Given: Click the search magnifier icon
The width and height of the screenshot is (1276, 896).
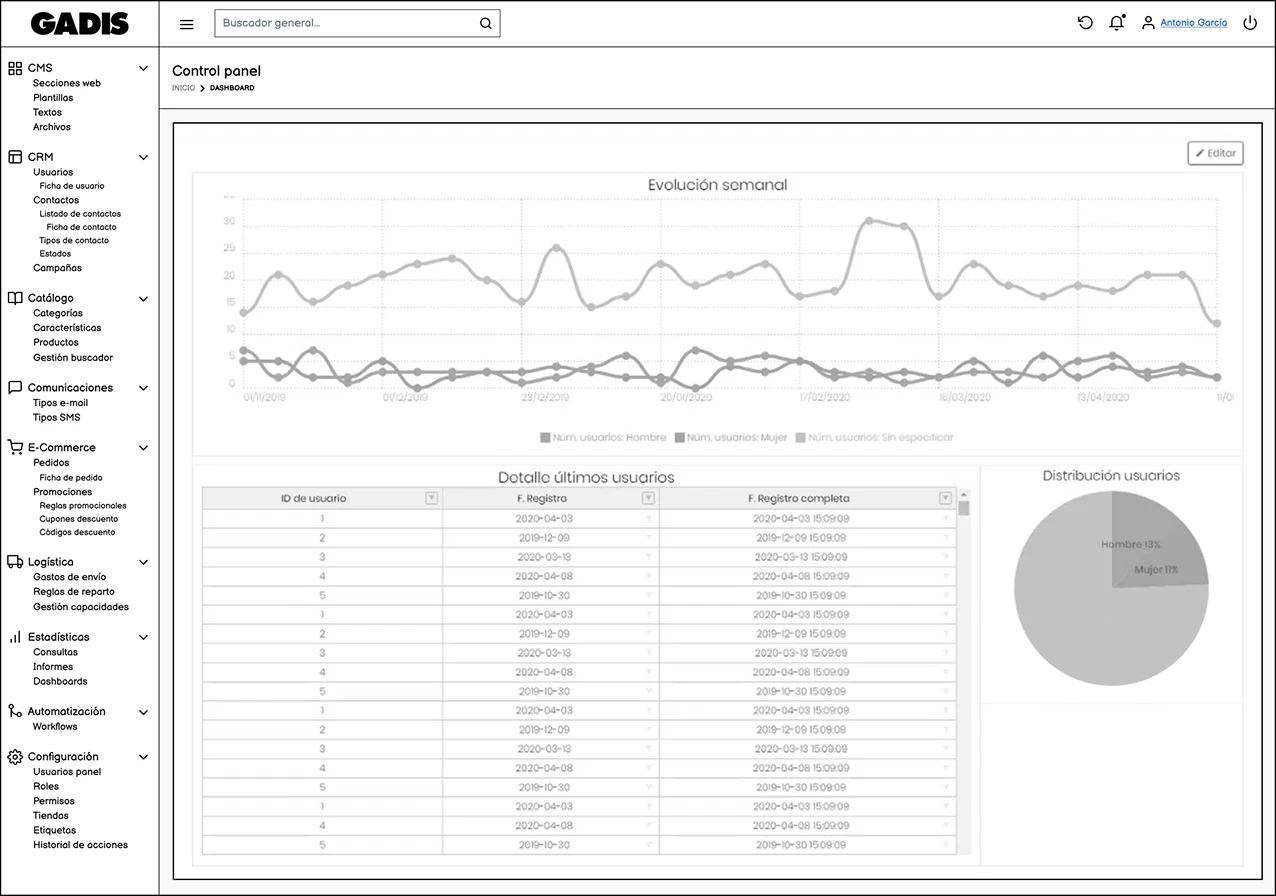Looking at the screenshot, I should point(485,24).
